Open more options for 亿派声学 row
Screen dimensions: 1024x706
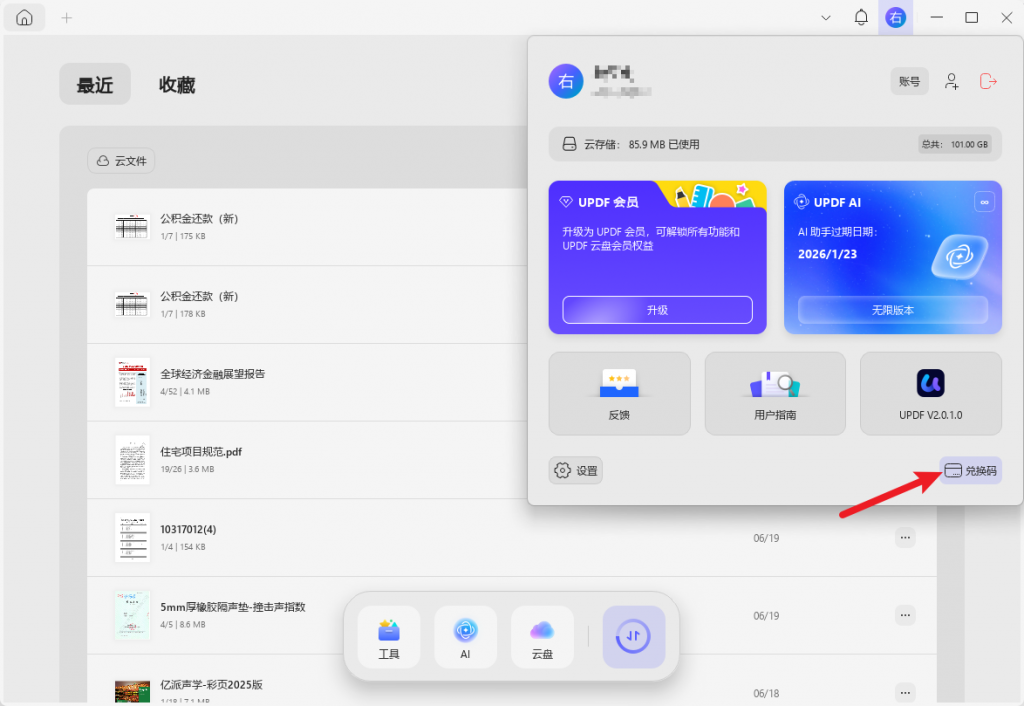click(904, 692)
